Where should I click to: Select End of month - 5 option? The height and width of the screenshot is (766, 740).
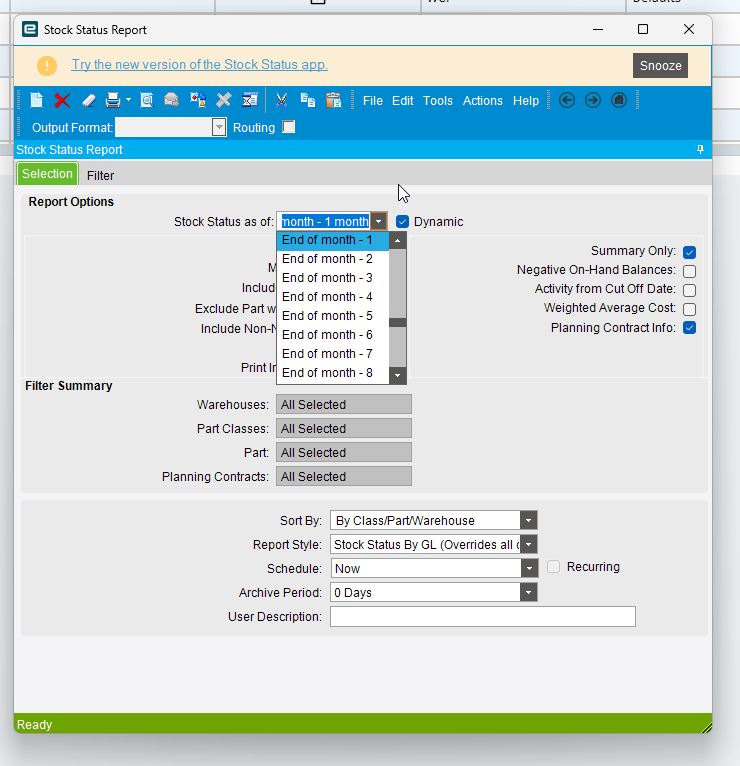(333, 316)
